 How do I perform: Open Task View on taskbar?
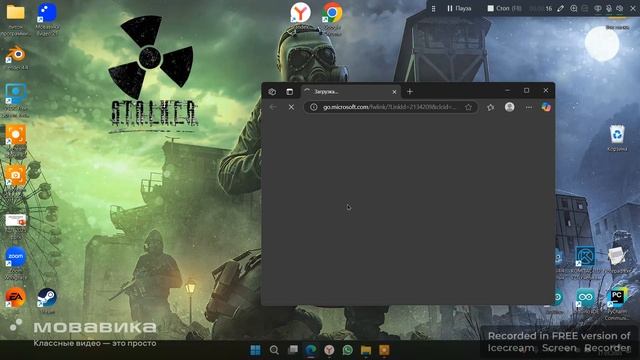coord(293,350)
